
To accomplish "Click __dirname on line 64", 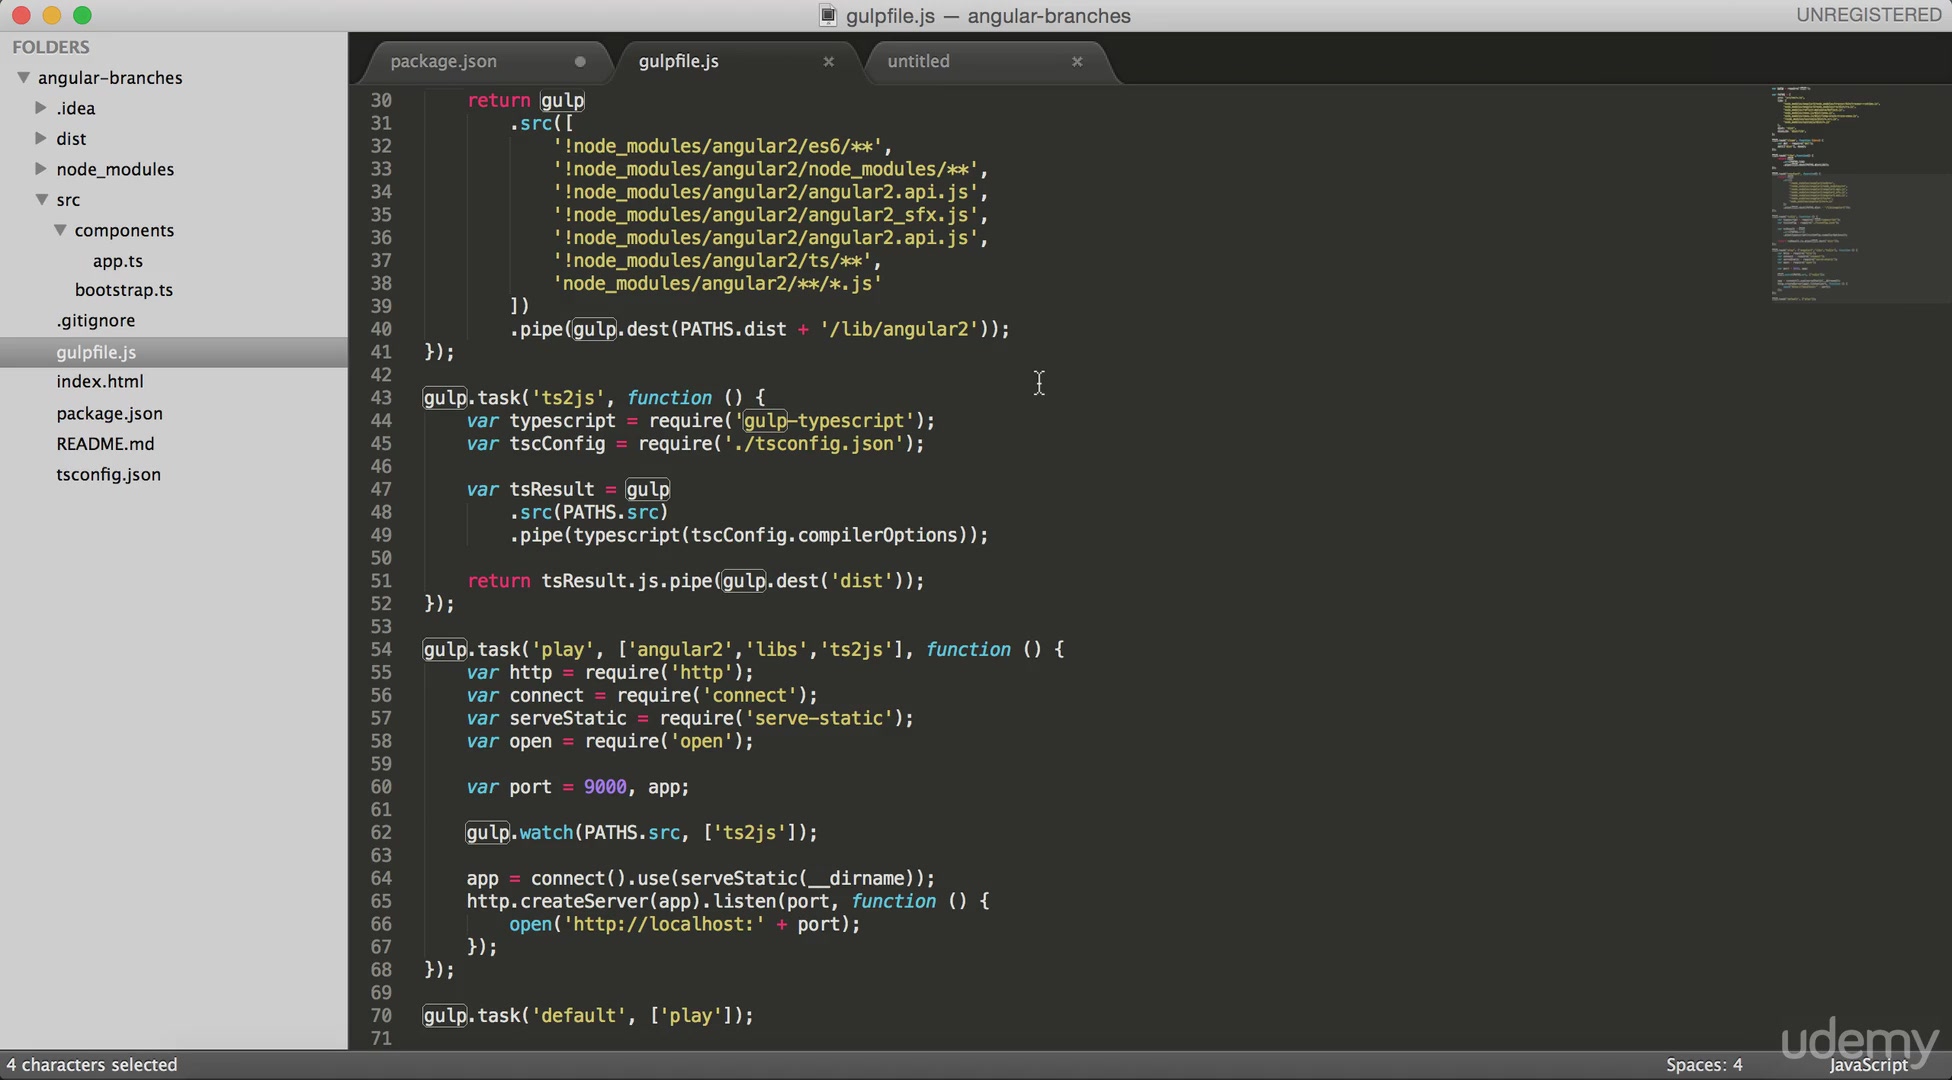I will tap(856, 879).
